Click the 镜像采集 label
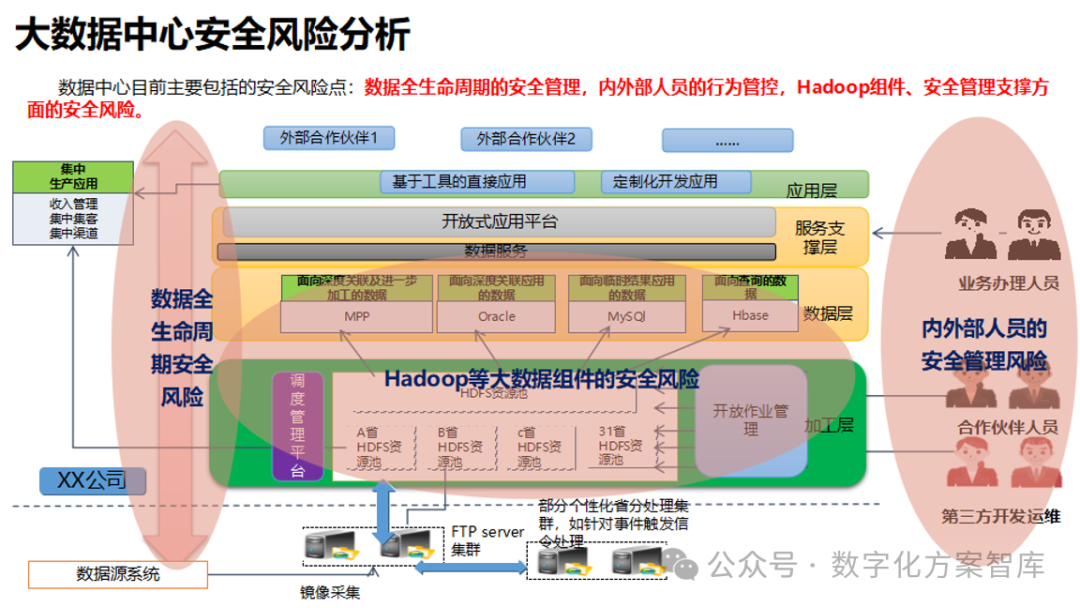This screenshot has height=608, width=1080. 330,593
